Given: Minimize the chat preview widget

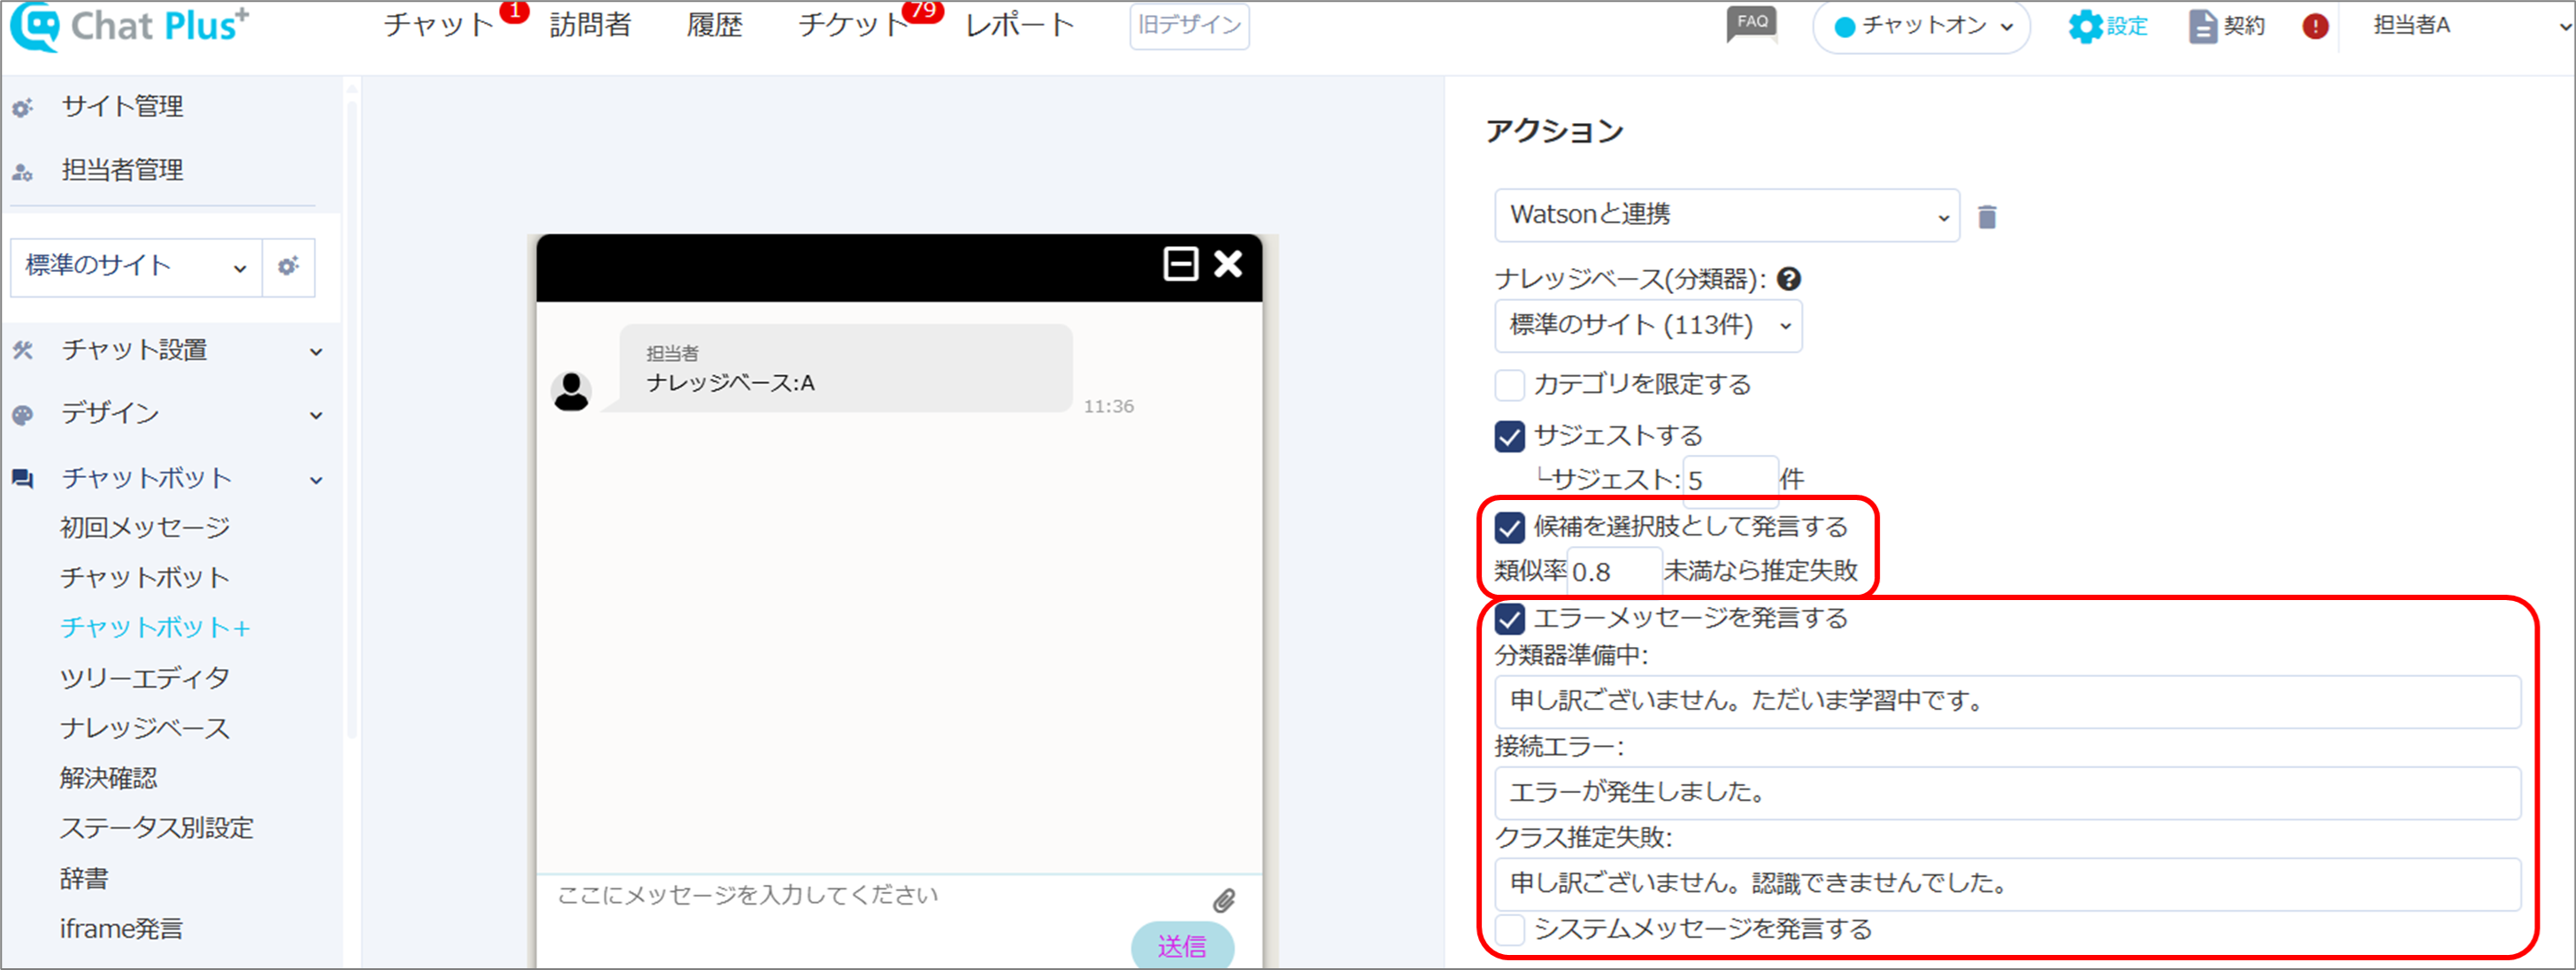Looking at the screenshot, I should [x=1180, y=264].
